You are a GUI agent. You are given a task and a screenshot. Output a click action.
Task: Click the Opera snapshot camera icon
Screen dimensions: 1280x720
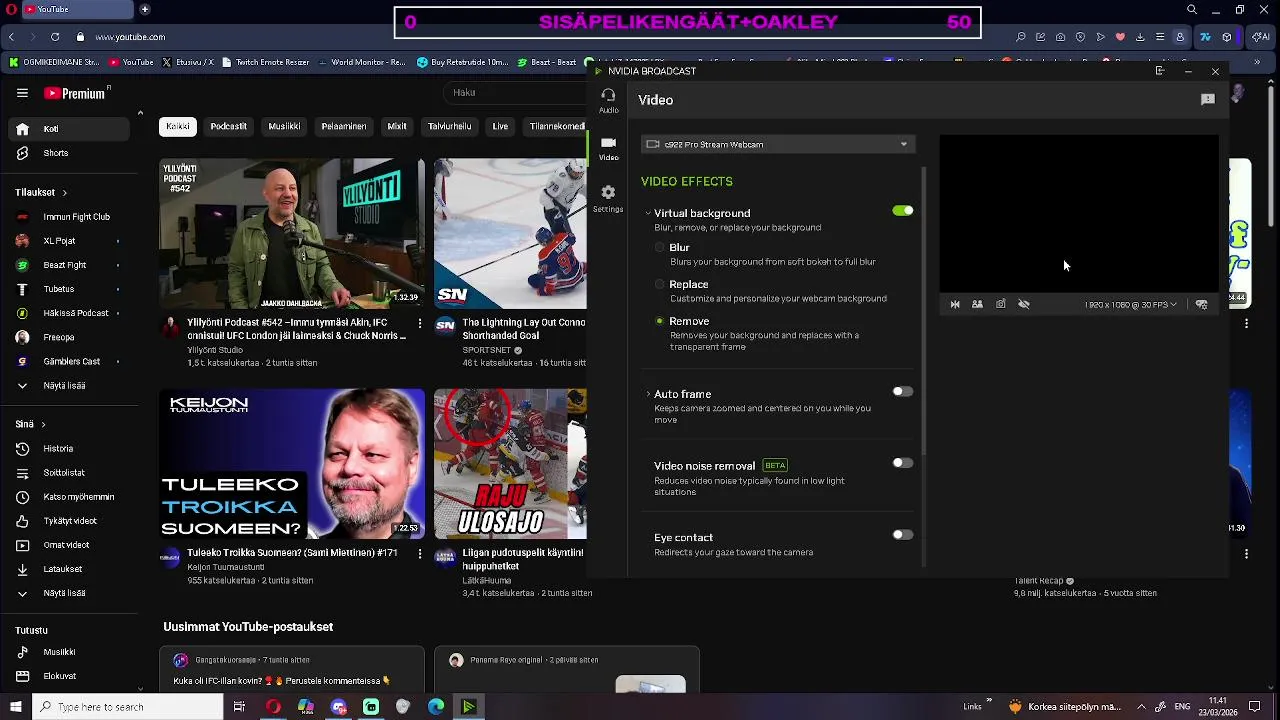click(x=1060, y=37)
